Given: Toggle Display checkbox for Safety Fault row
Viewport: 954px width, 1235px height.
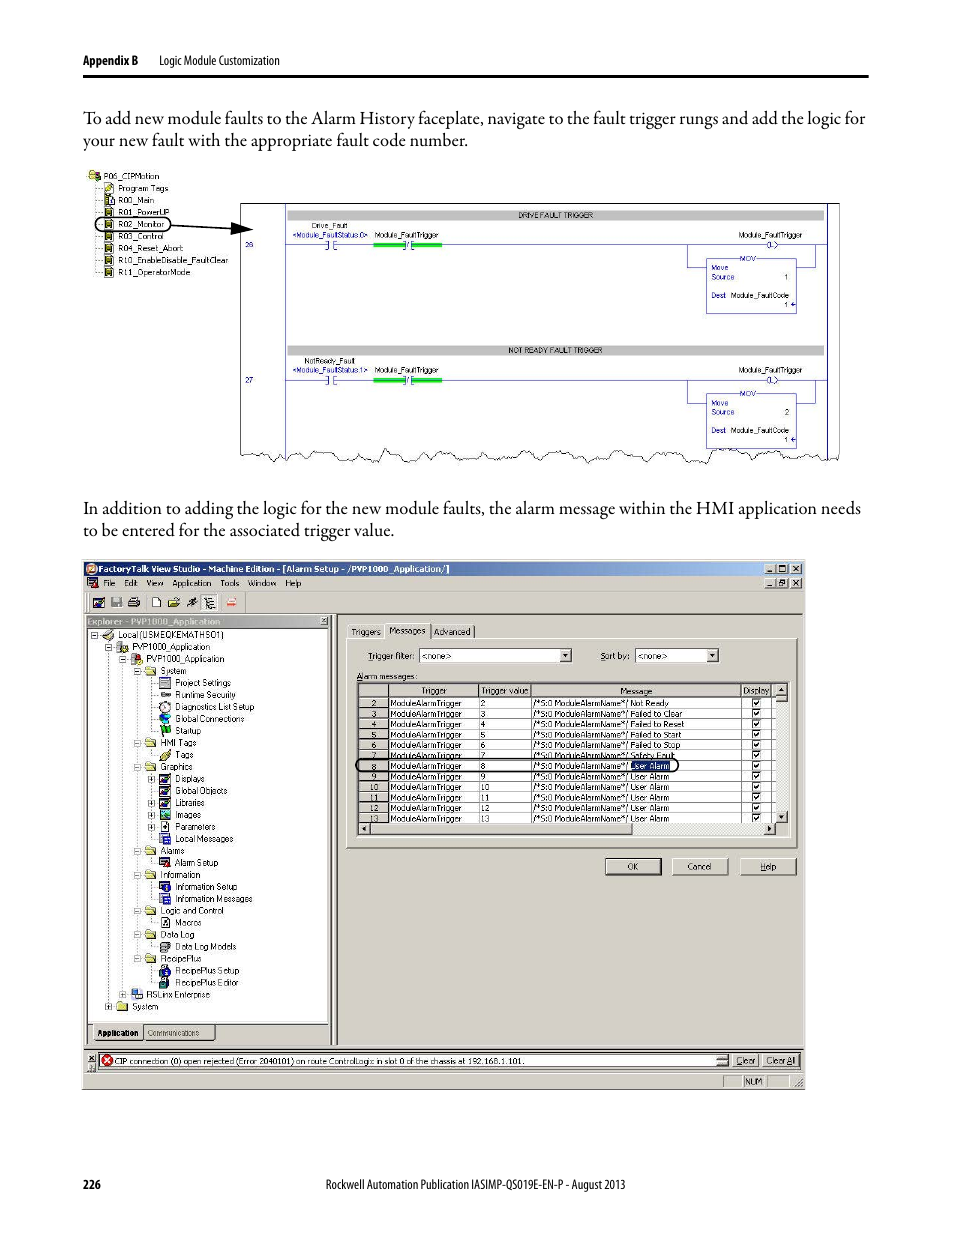Looking at the screenshot, I should pos(756,755).
